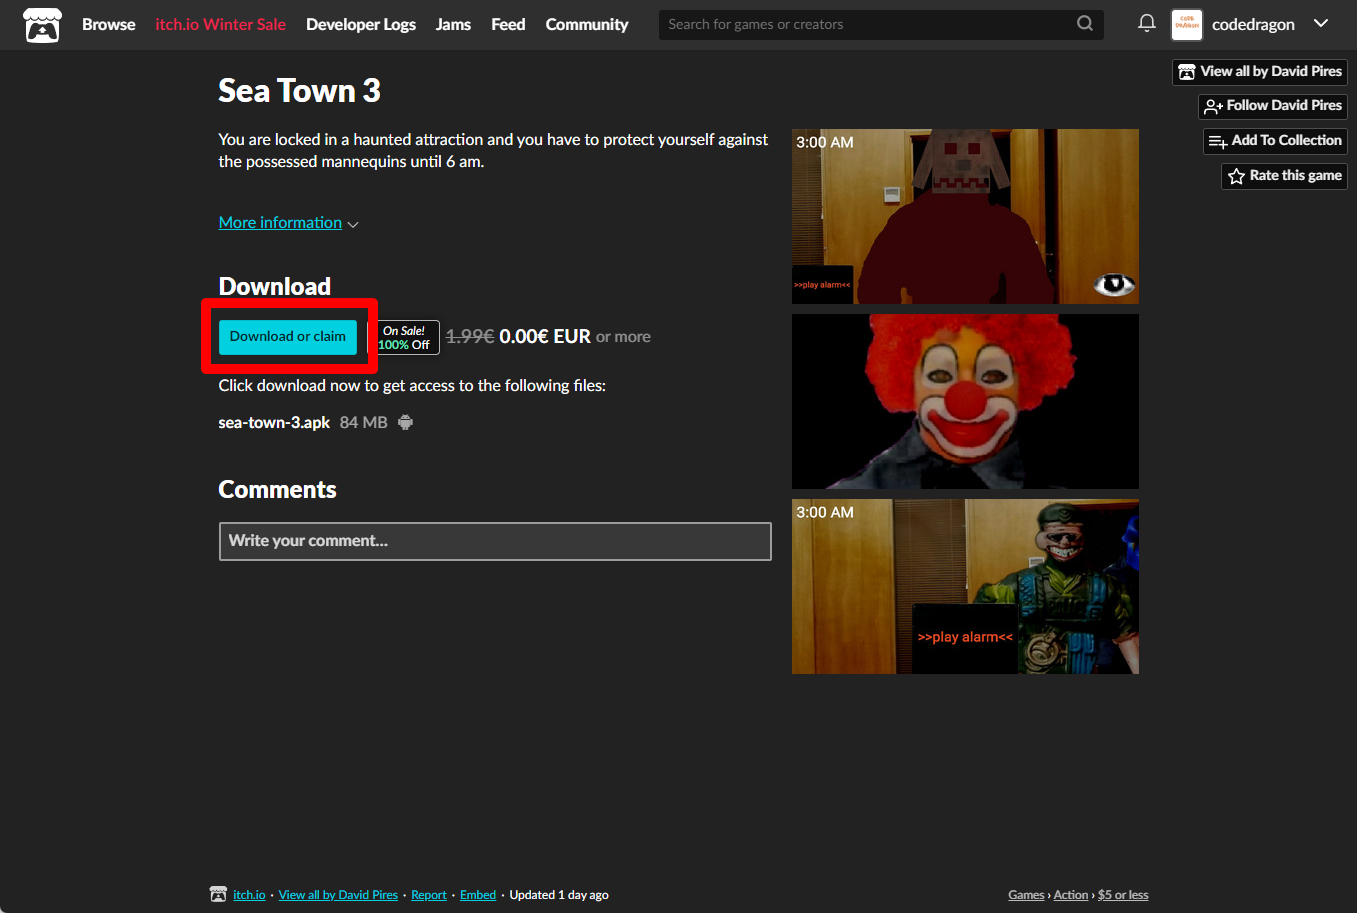Open the clown screenshot thumbnail
The height and width of the screenshot is (913, 1357).
(965, 401)
